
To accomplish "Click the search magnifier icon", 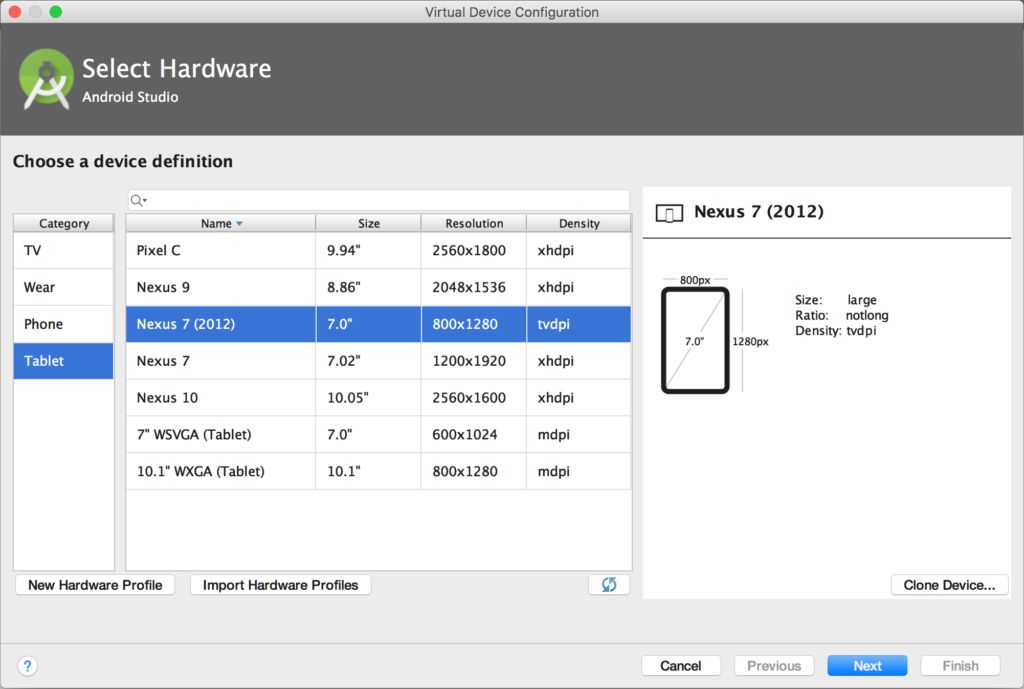I will coord(138,200).
